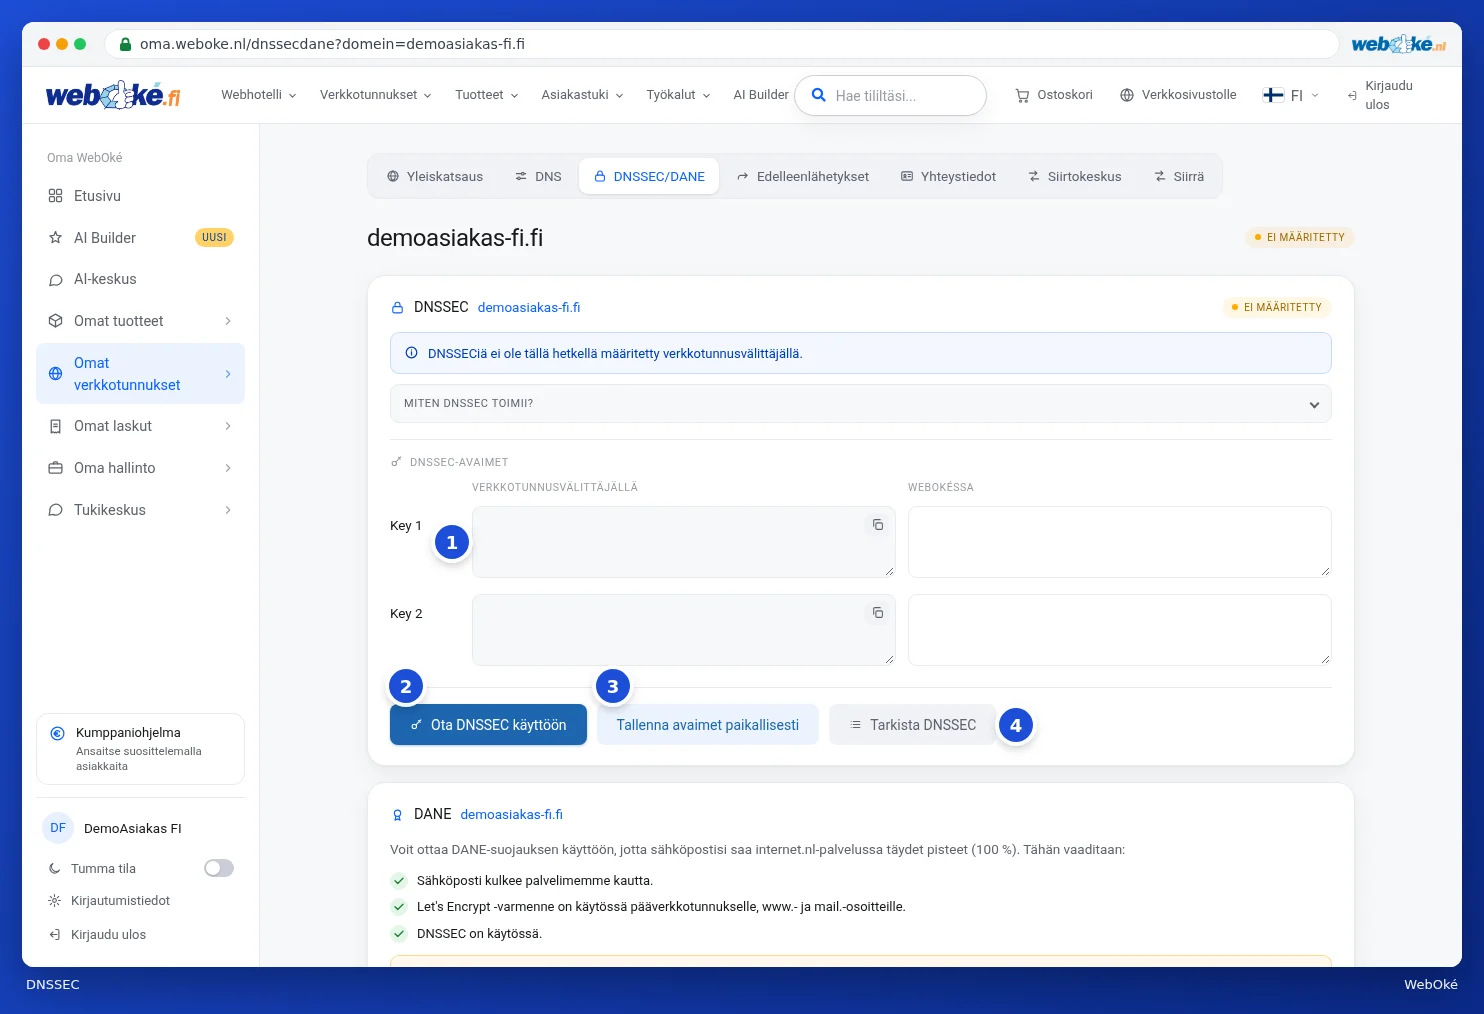Open the Asiakastuki dropdown menu
Viewport: 1484px width, 1014px height.
(583, 95)
